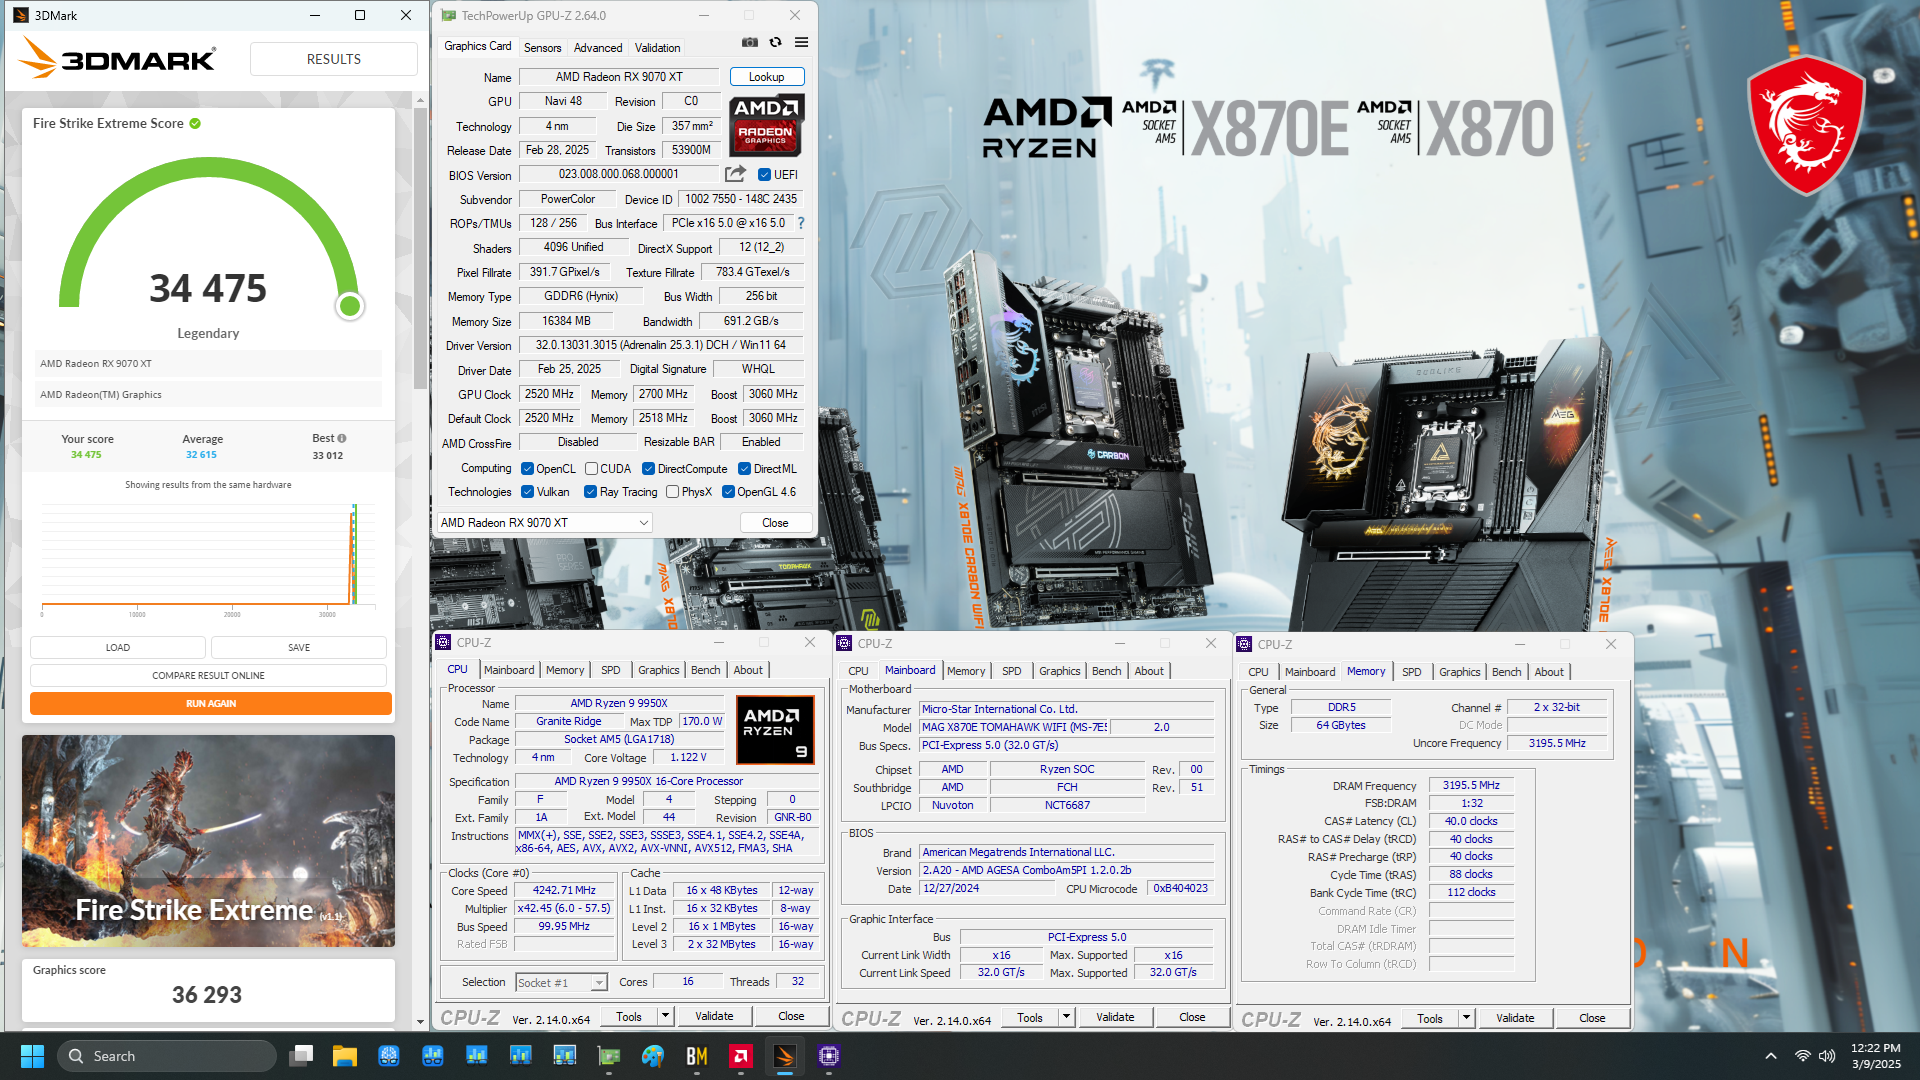Click the 3DMark icon on the taskbar
The width and height of the screenshot is (1920, 1080).
click(x=785, y=1056)
